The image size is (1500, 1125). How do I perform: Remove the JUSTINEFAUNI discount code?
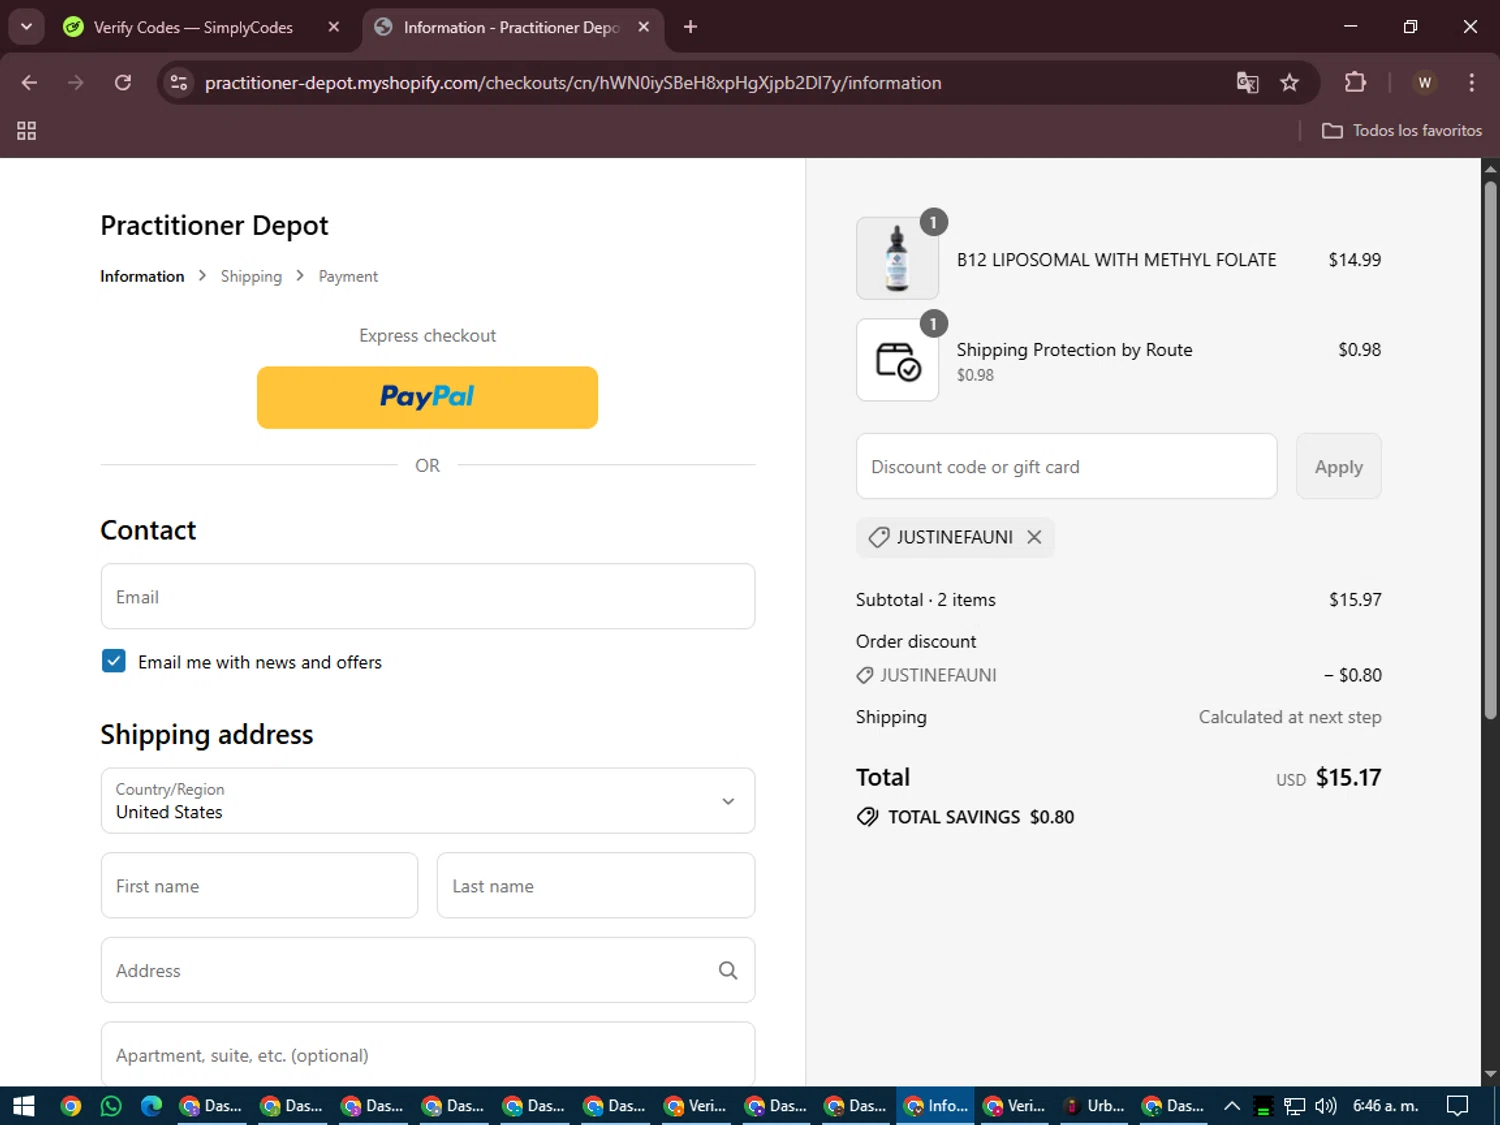[x=1034, y=537]
